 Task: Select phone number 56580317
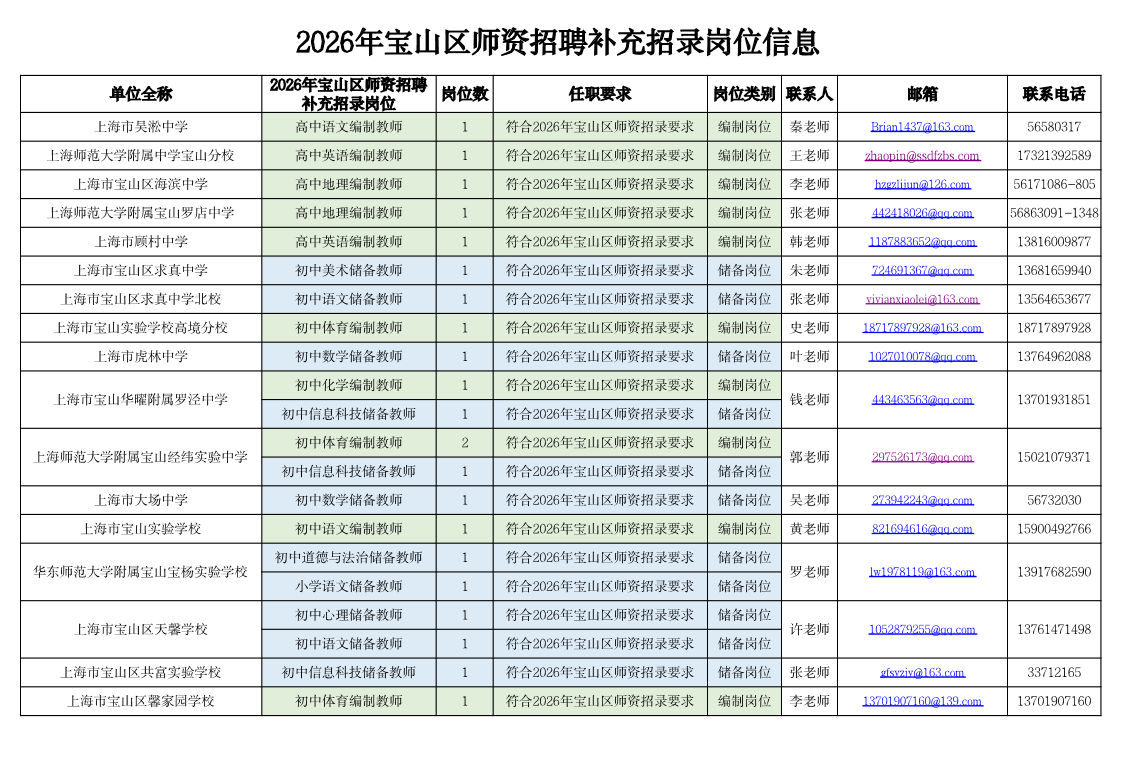1054,127
